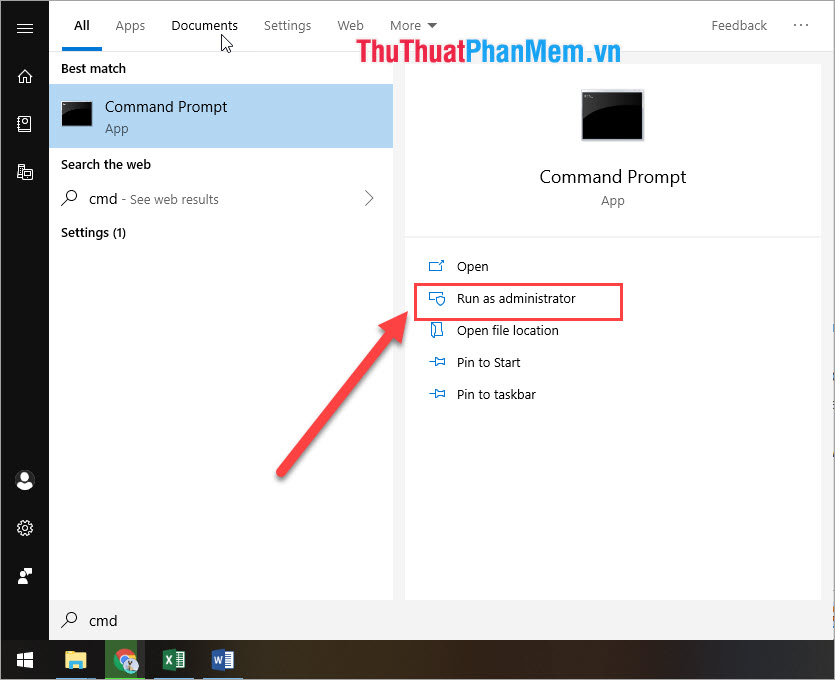
Task: Click the cmd search input field
Action: (x=200, y=620)
